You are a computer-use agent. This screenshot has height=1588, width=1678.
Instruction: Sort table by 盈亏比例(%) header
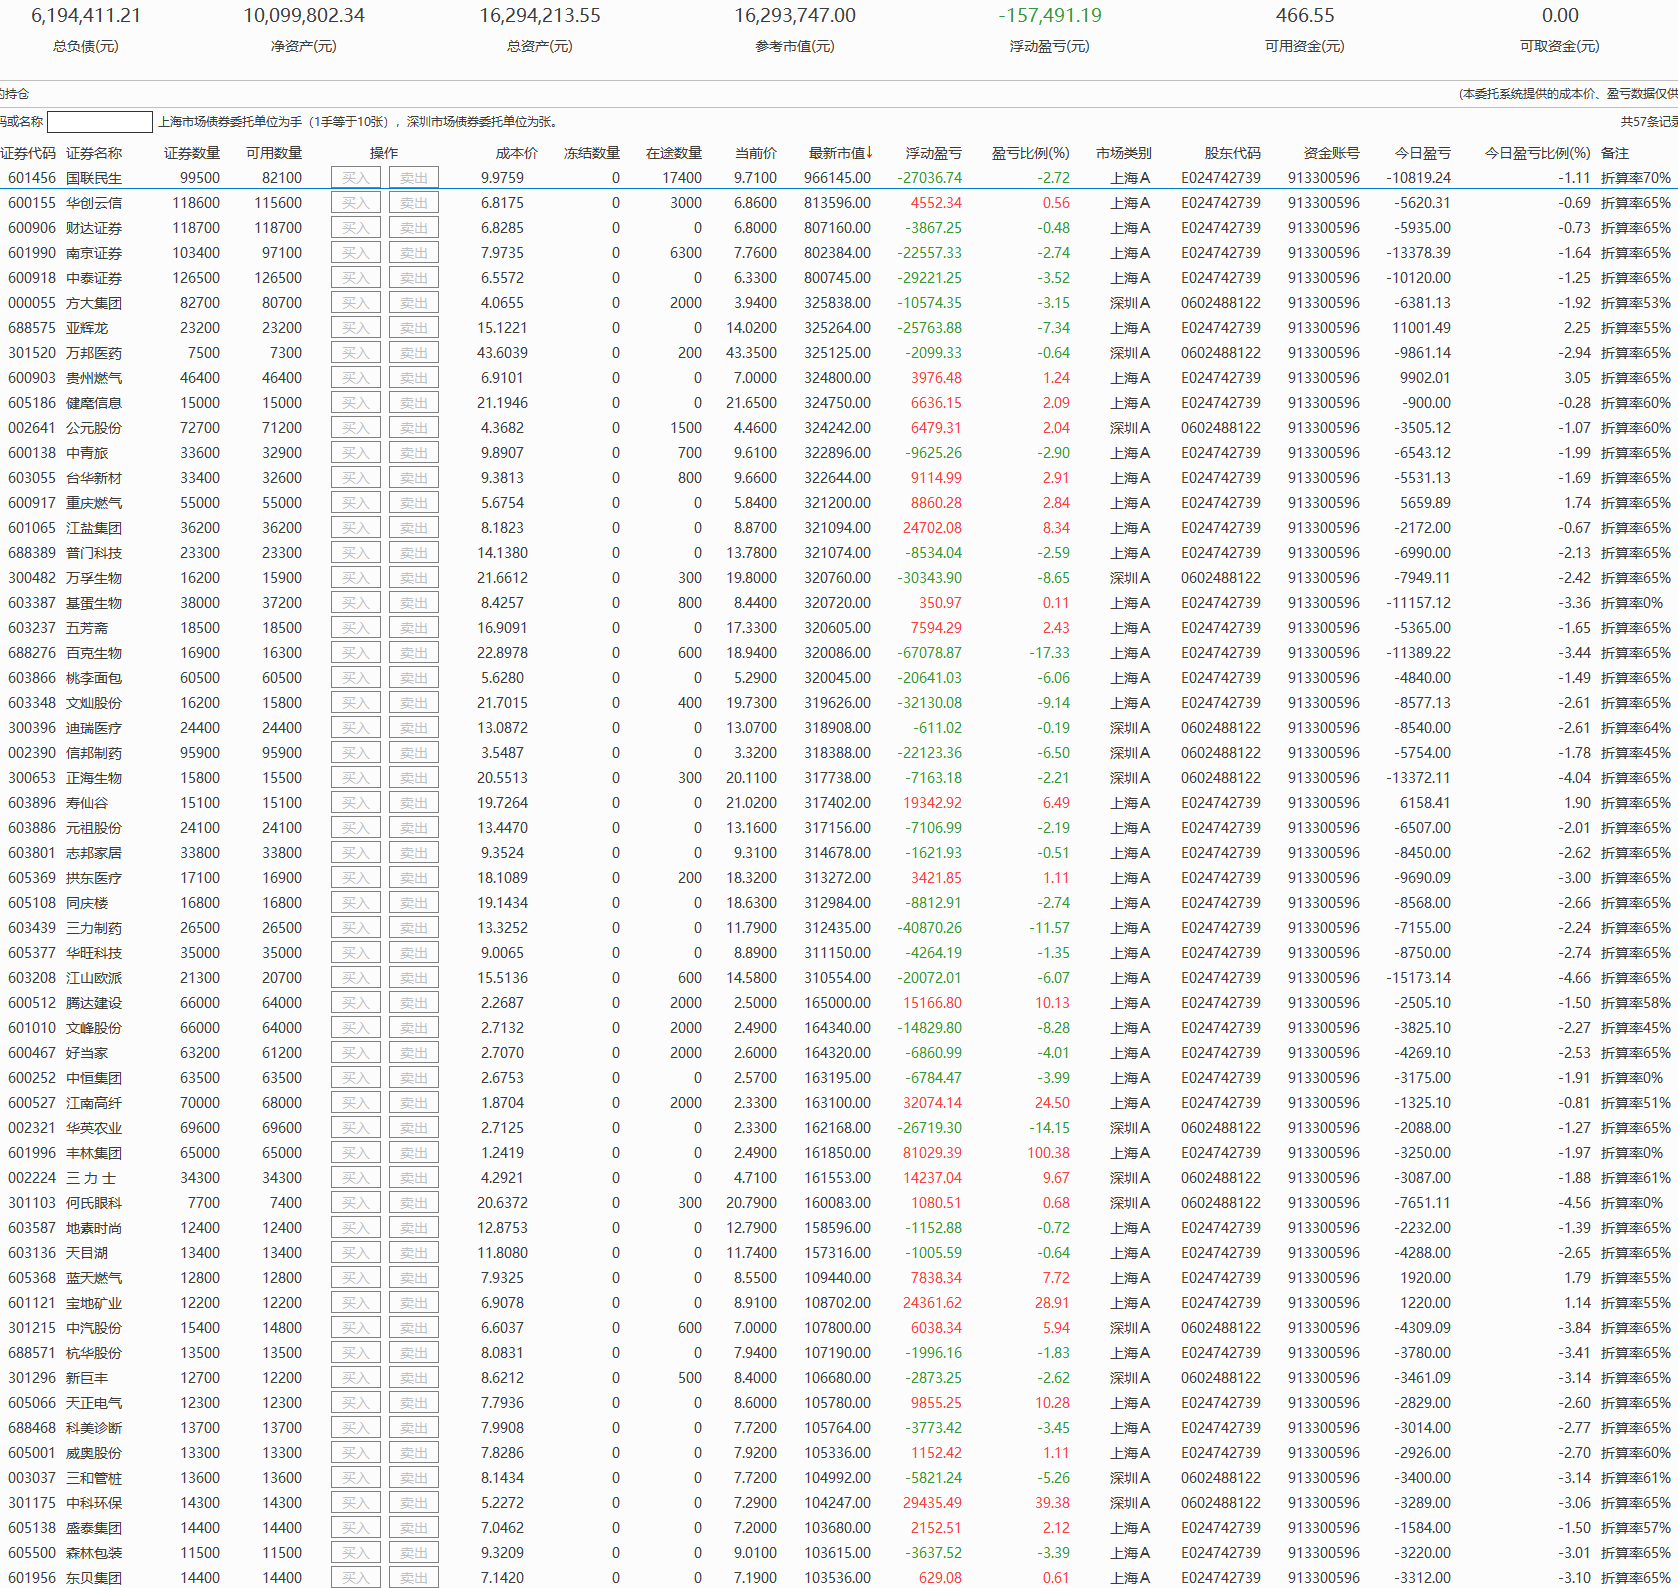tap(1029, 153)
